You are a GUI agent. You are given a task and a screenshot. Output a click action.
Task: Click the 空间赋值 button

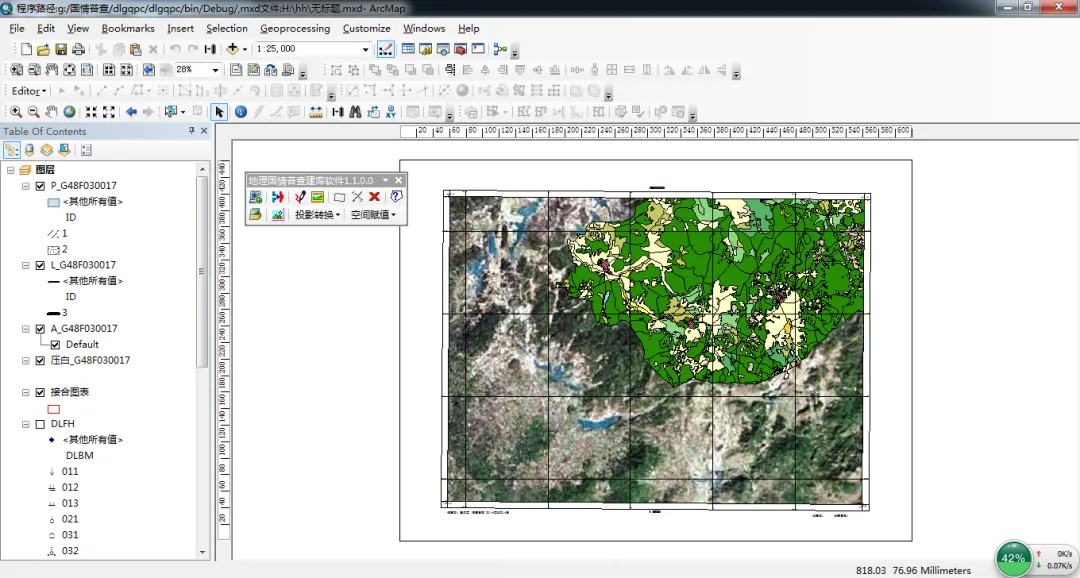(373, 215)
